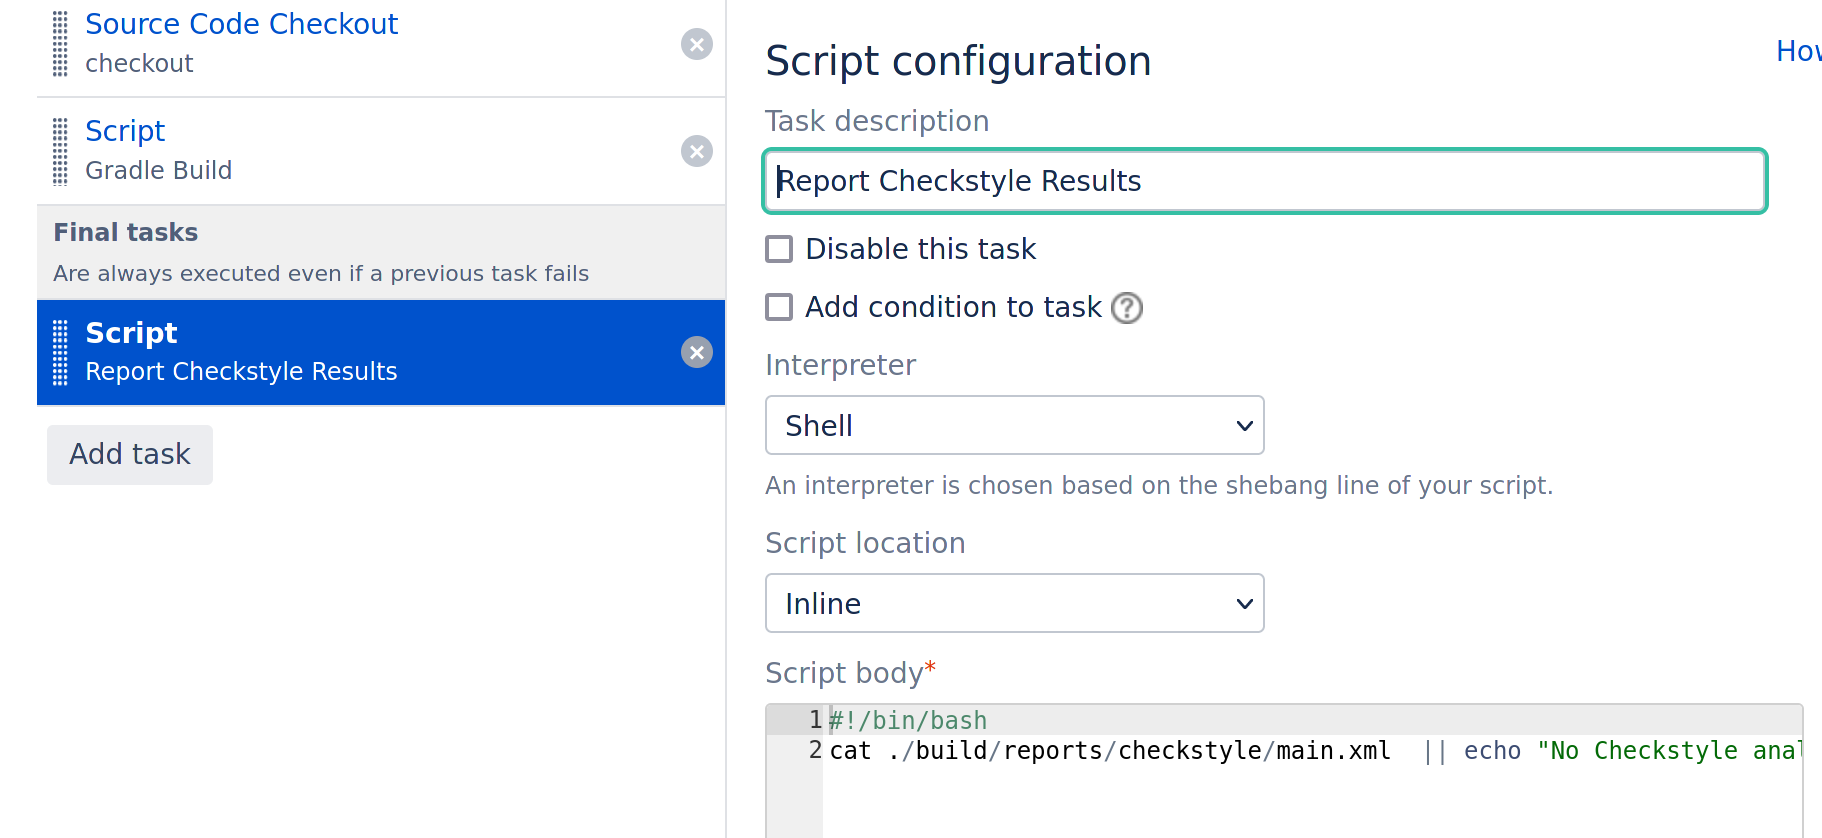
Task: Check the Add condition to task box
Action: 779,307
